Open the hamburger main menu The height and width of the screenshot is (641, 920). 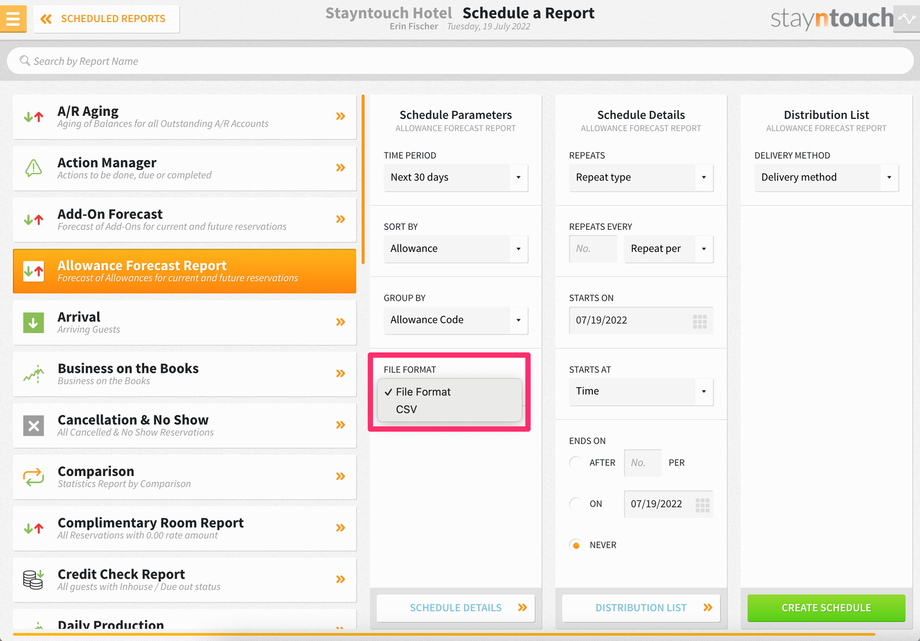pyautogui.click(x=13, y=19)
